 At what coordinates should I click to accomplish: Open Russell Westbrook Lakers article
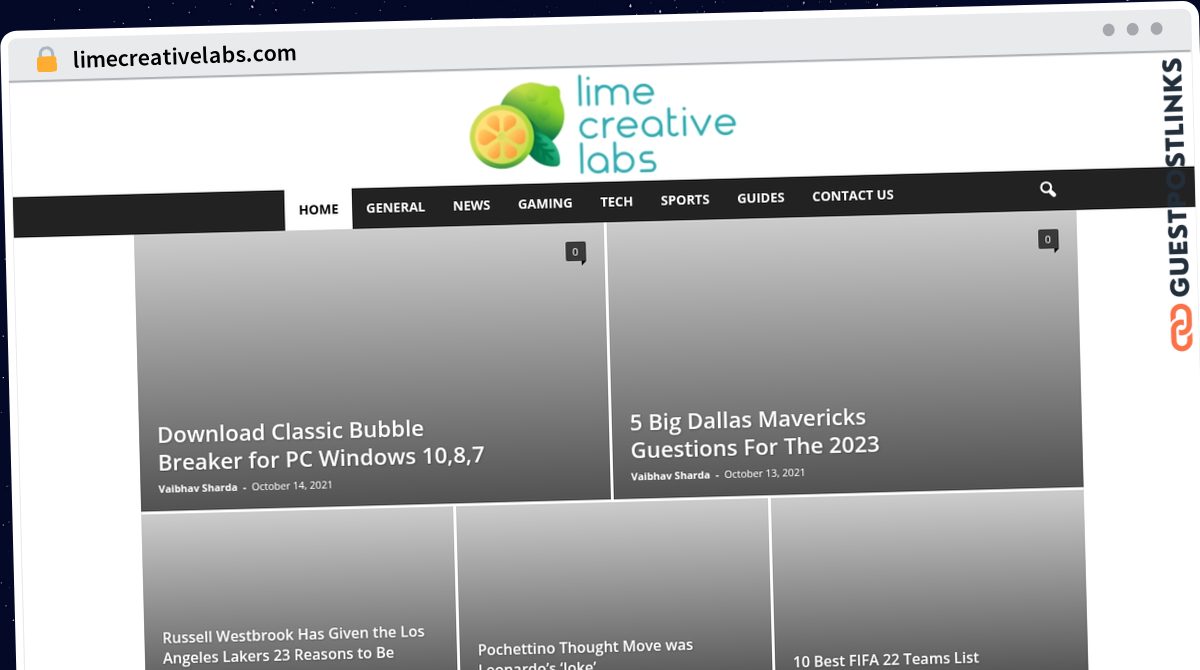294,644
